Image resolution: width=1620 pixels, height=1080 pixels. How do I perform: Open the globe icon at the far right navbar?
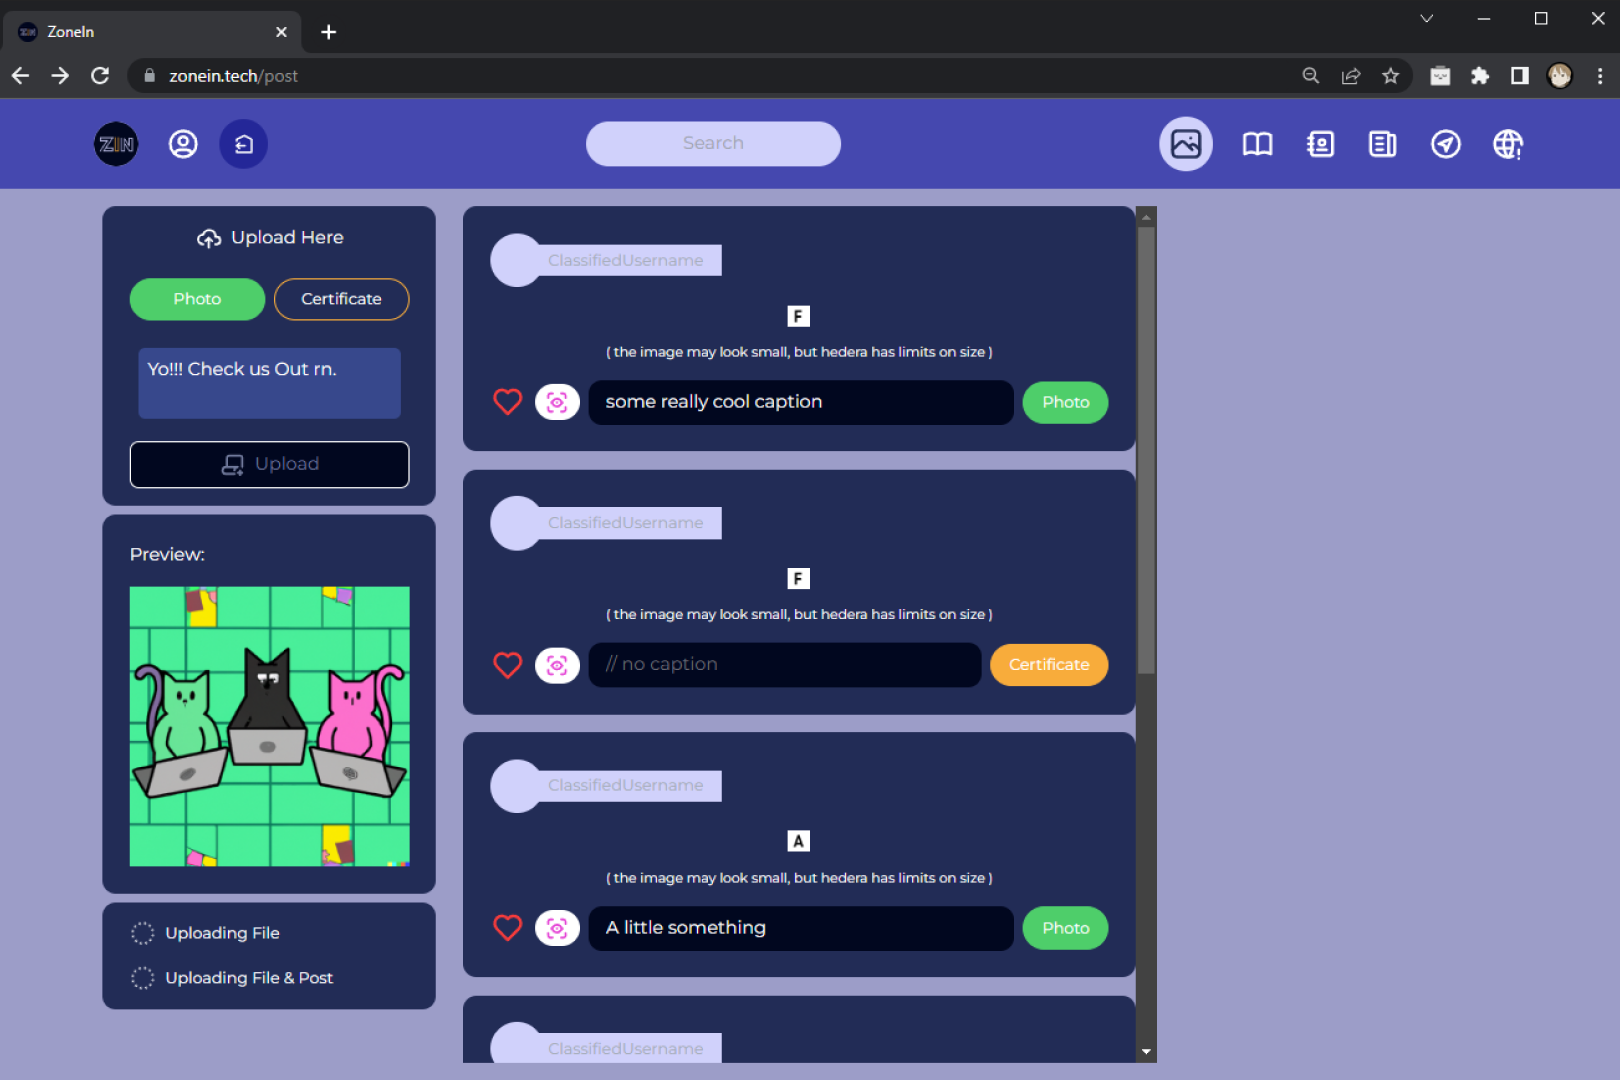click(1508, 143)
